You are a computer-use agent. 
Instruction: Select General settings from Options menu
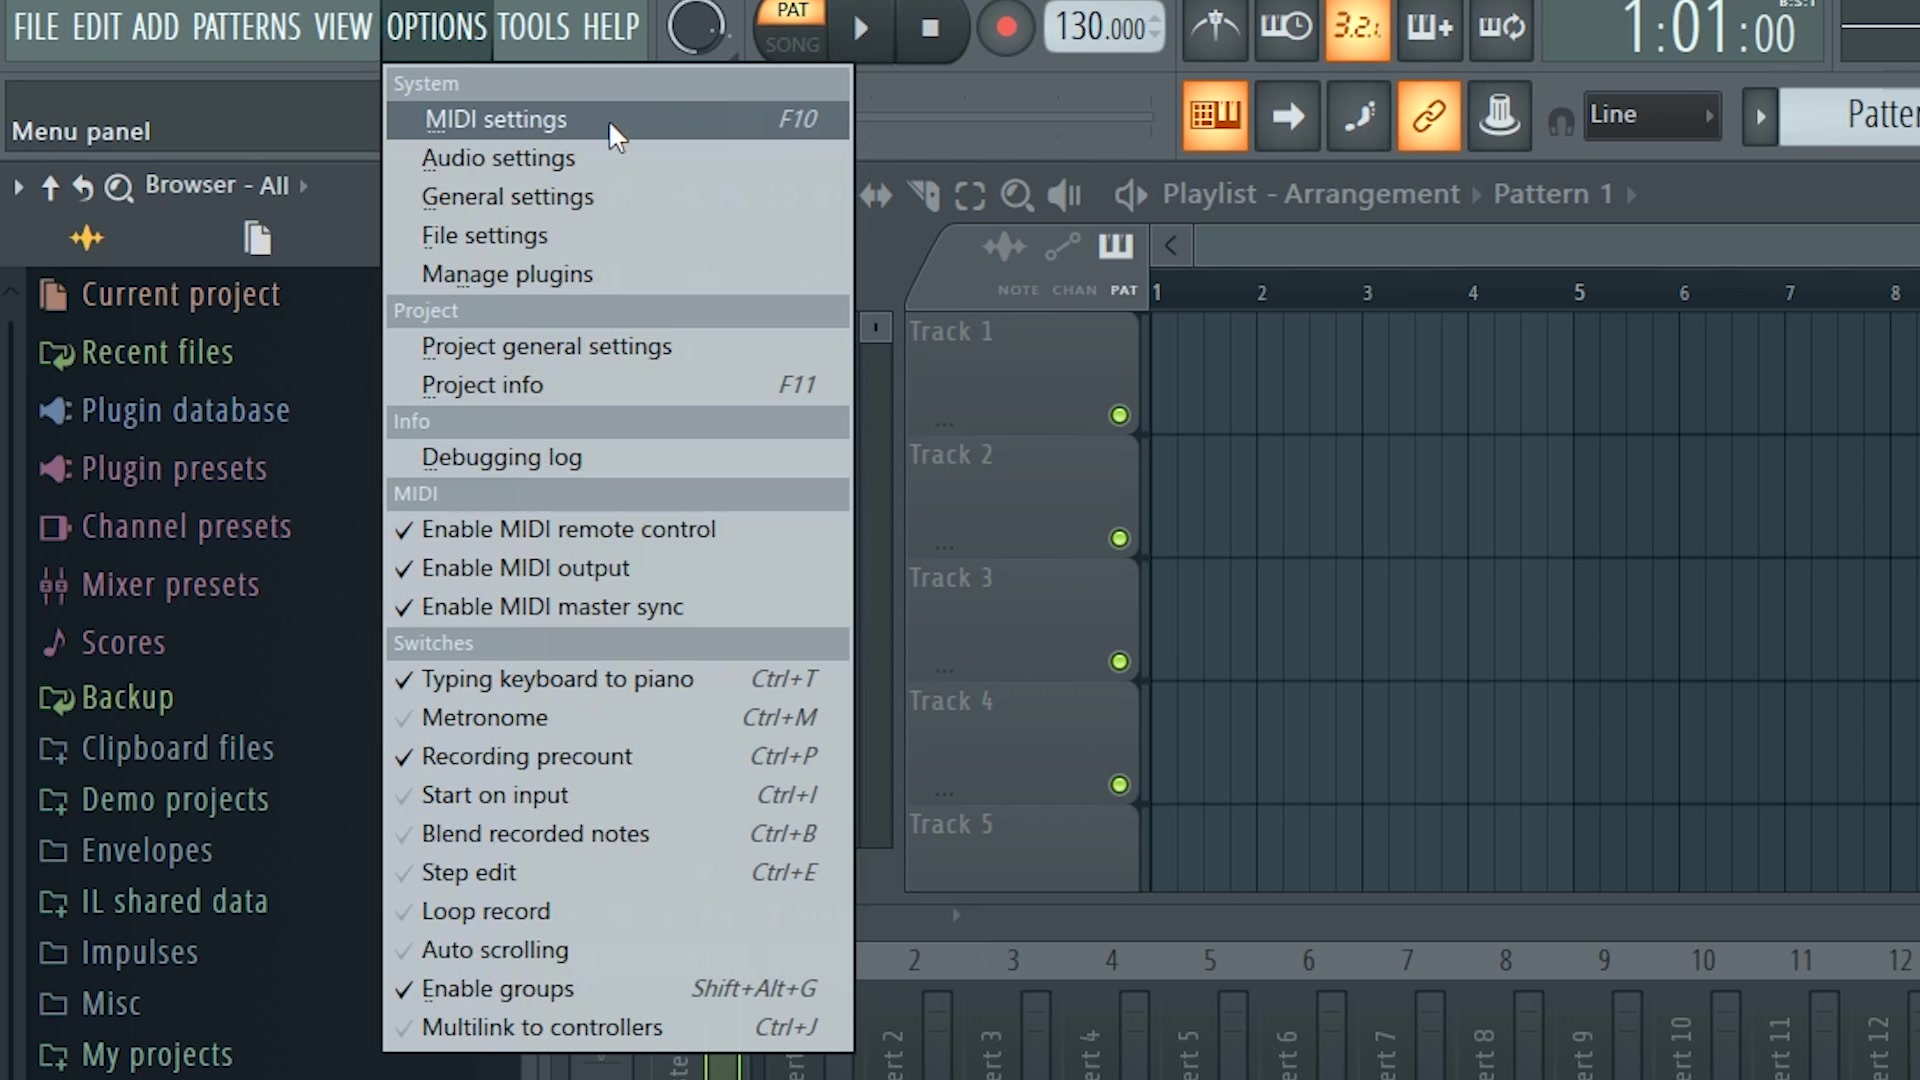(508, 195)
